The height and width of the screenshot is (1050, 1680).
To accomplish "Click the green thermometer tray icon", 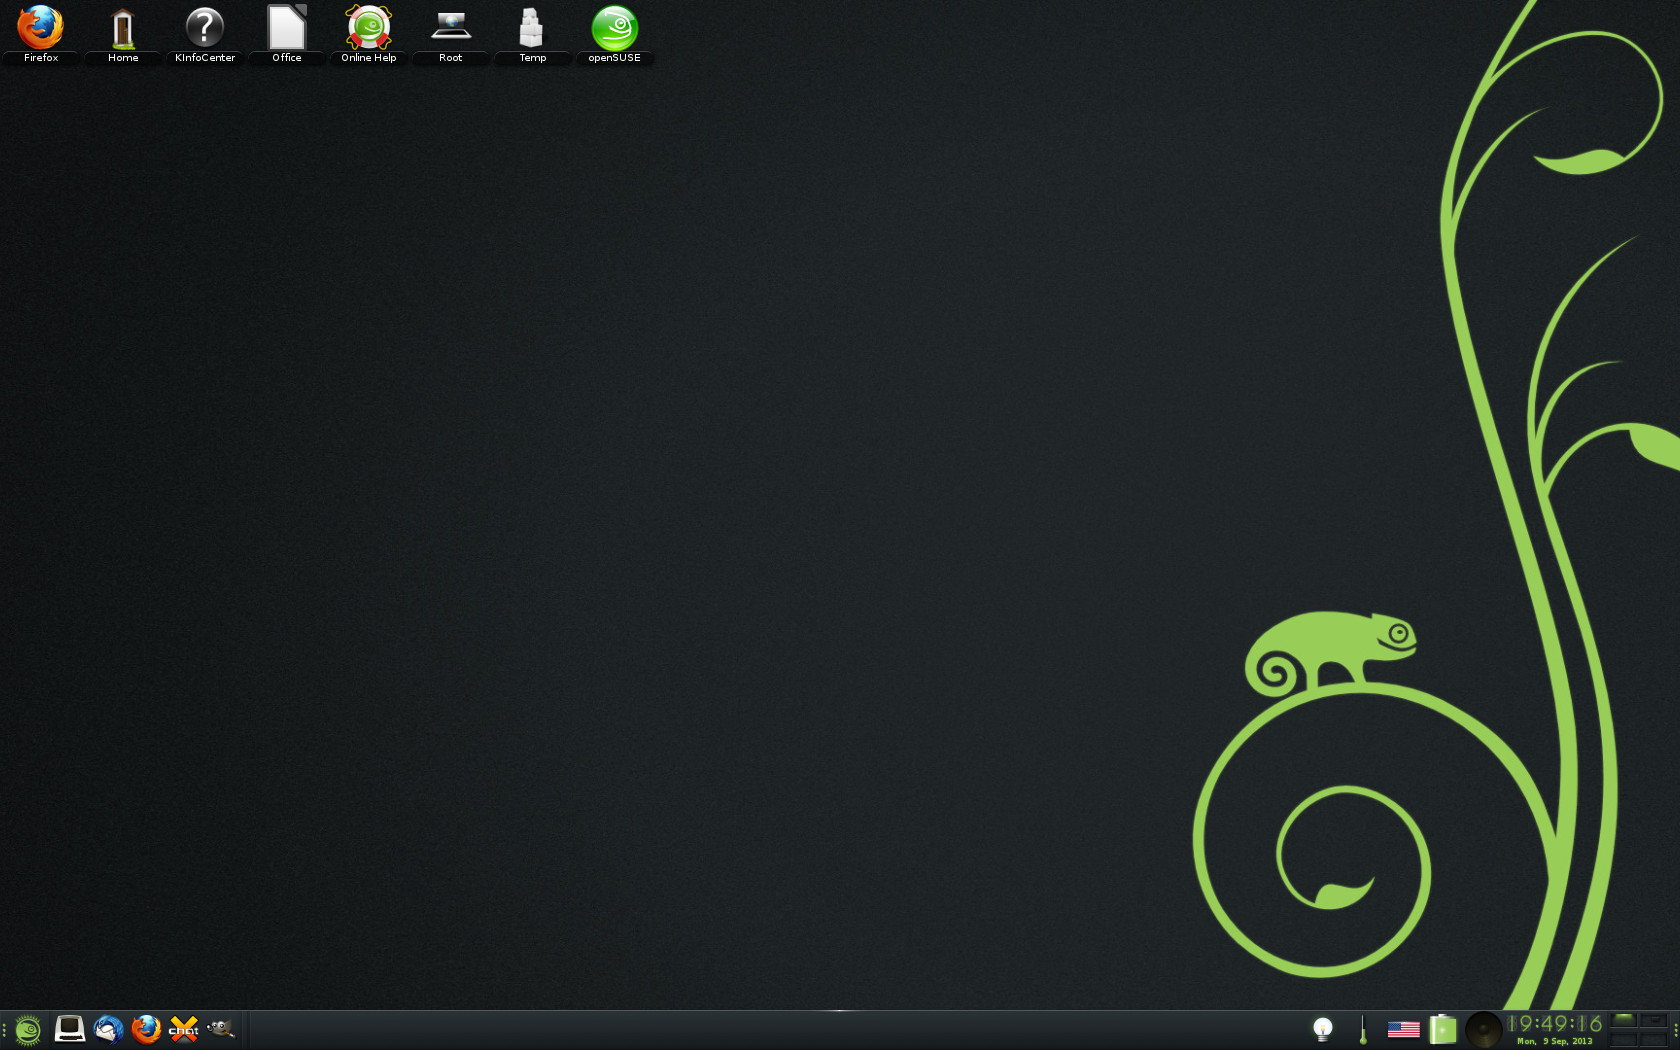I will (1363, 1030).
